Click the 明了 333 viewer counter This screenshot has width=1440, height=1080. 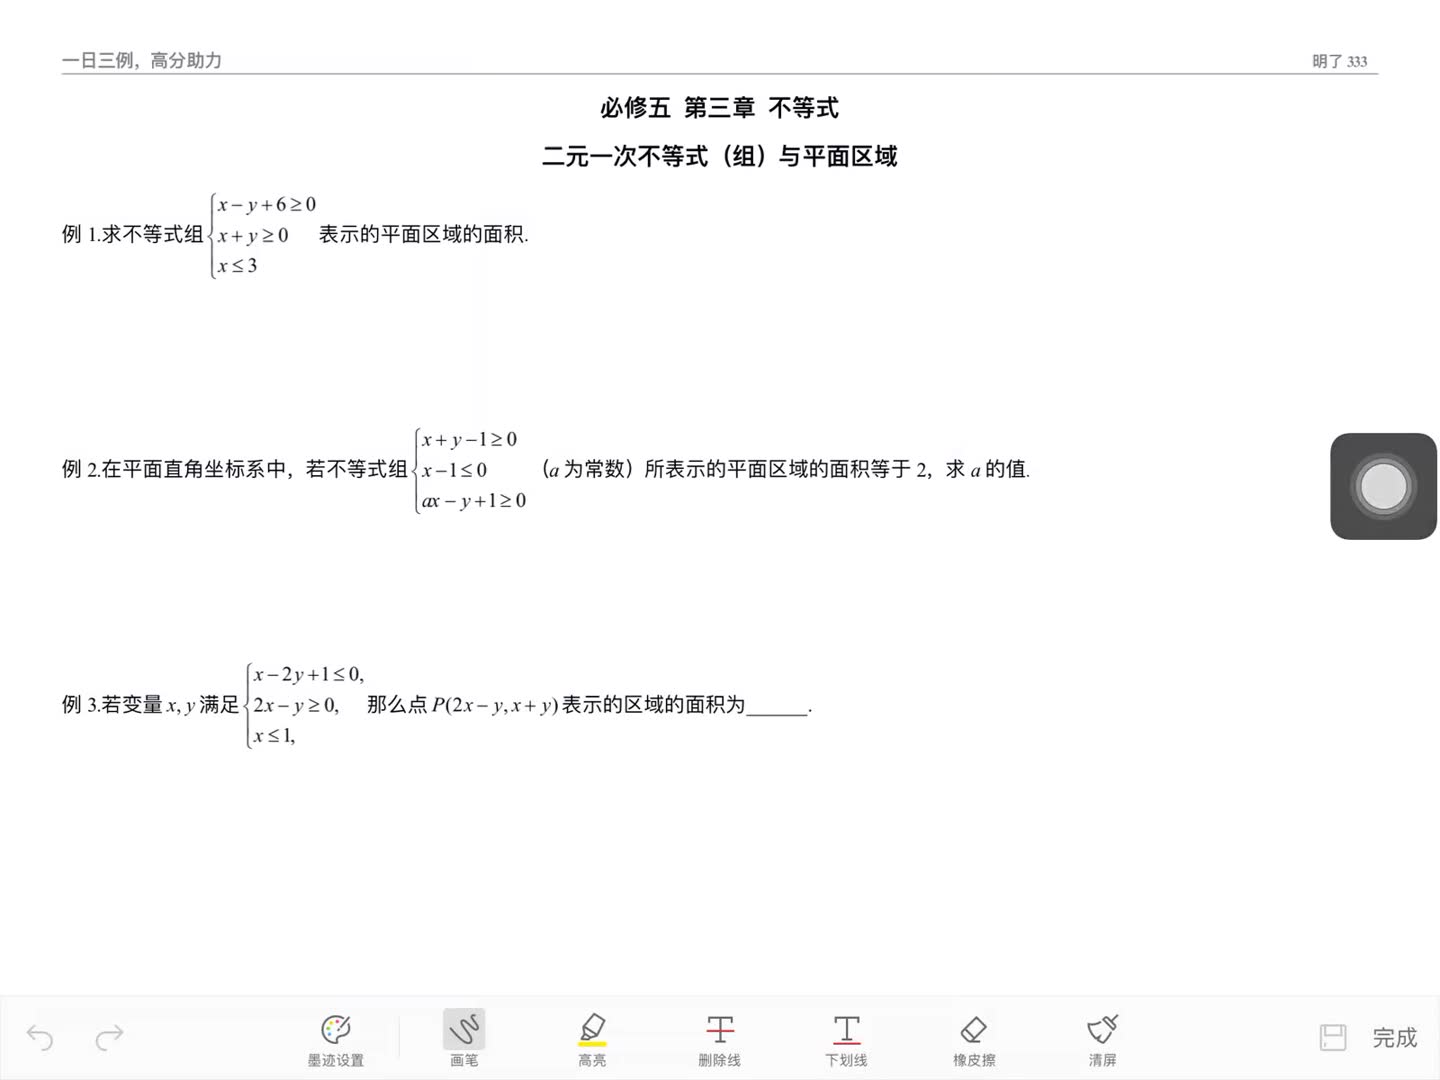pos(1341,60)
